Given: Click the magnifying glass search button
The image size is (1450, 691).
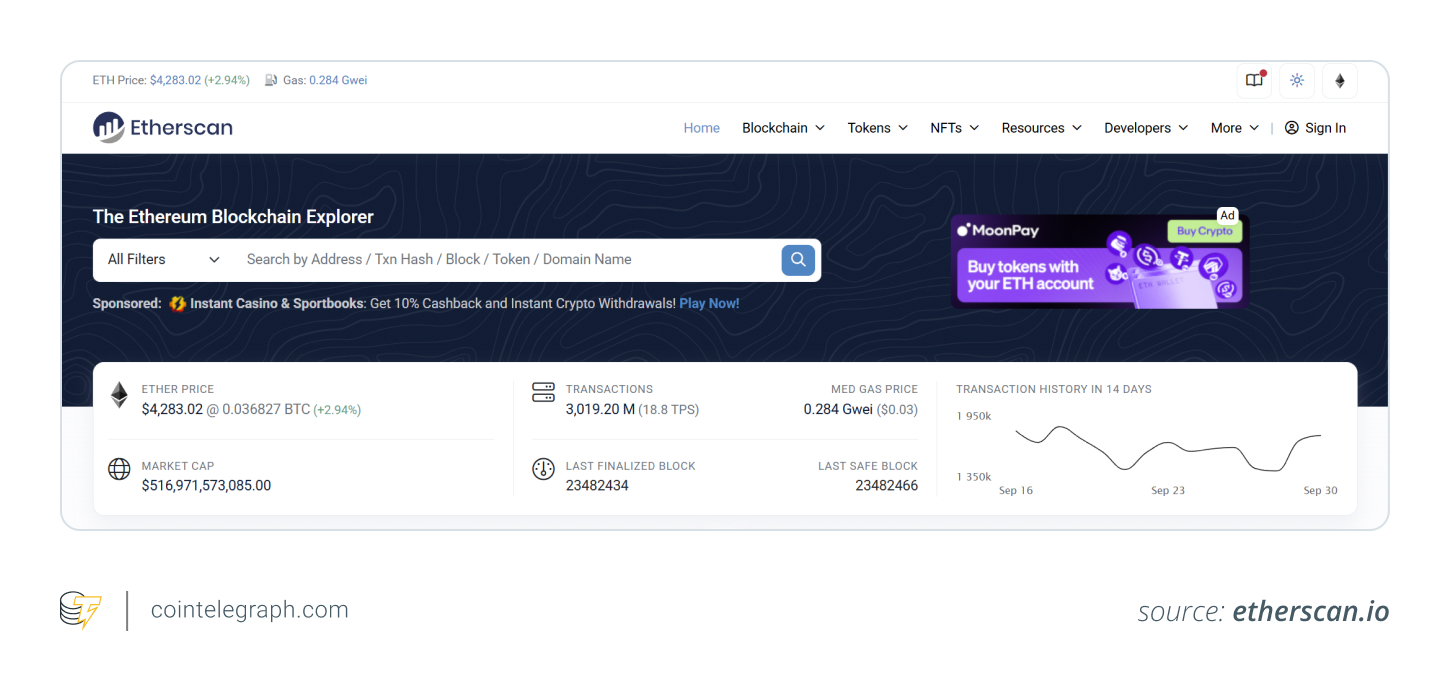Looking at the screenshot, I should 797,260.
